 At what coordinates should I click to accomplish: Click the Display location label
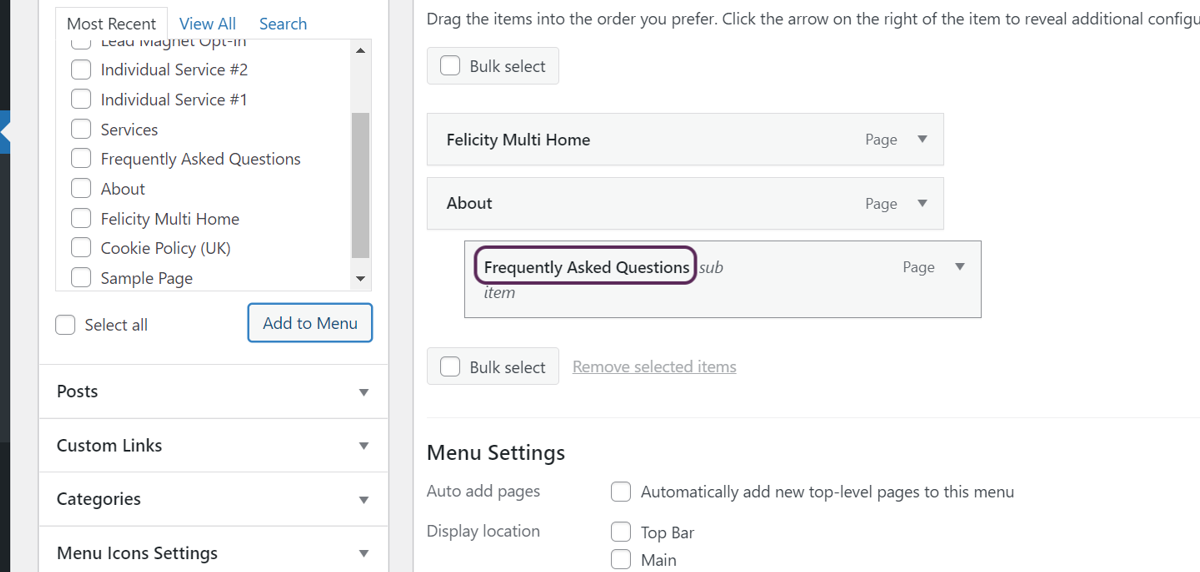pos(483,531)
